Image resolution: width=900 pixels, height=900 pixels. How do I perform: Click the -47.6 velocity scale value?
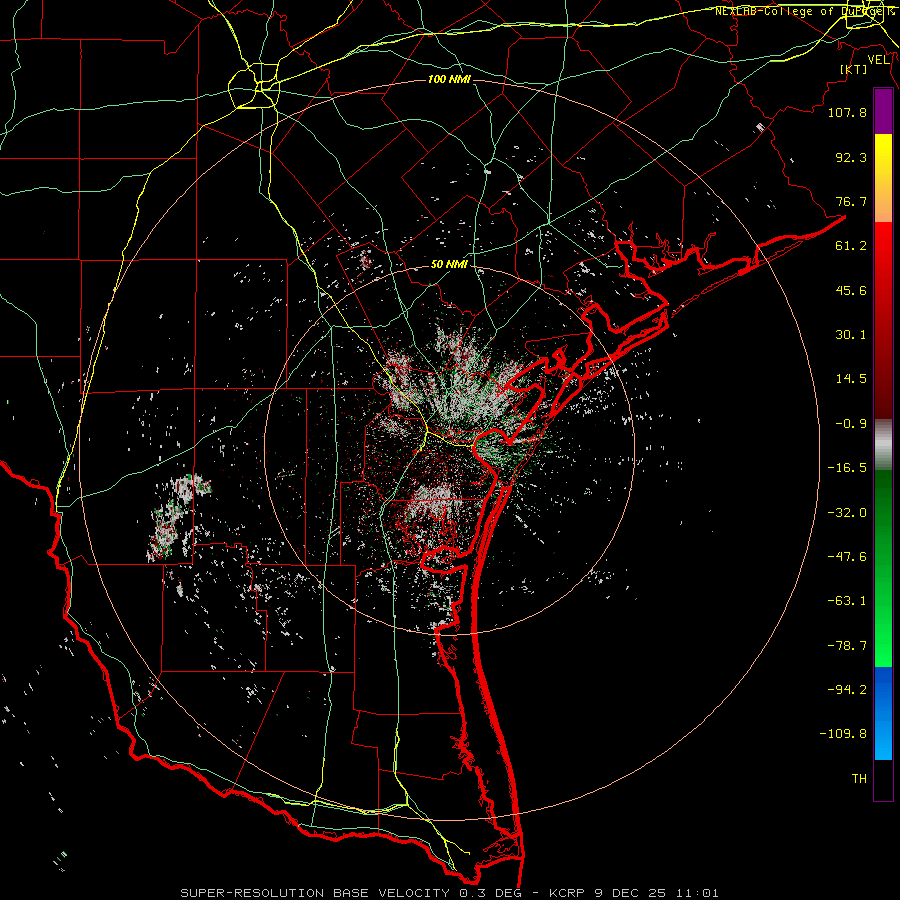coord(847,557)
